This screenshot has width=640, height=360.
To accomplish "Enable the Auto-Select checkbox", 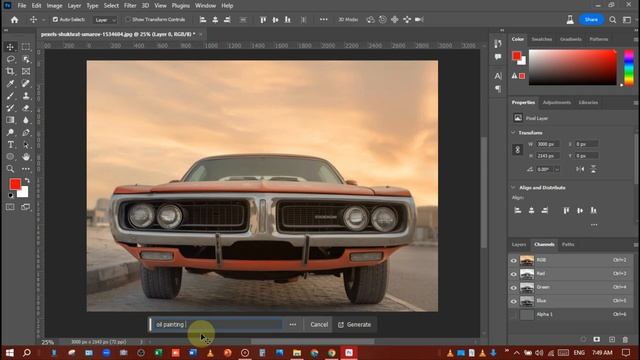I will (55, 20).
